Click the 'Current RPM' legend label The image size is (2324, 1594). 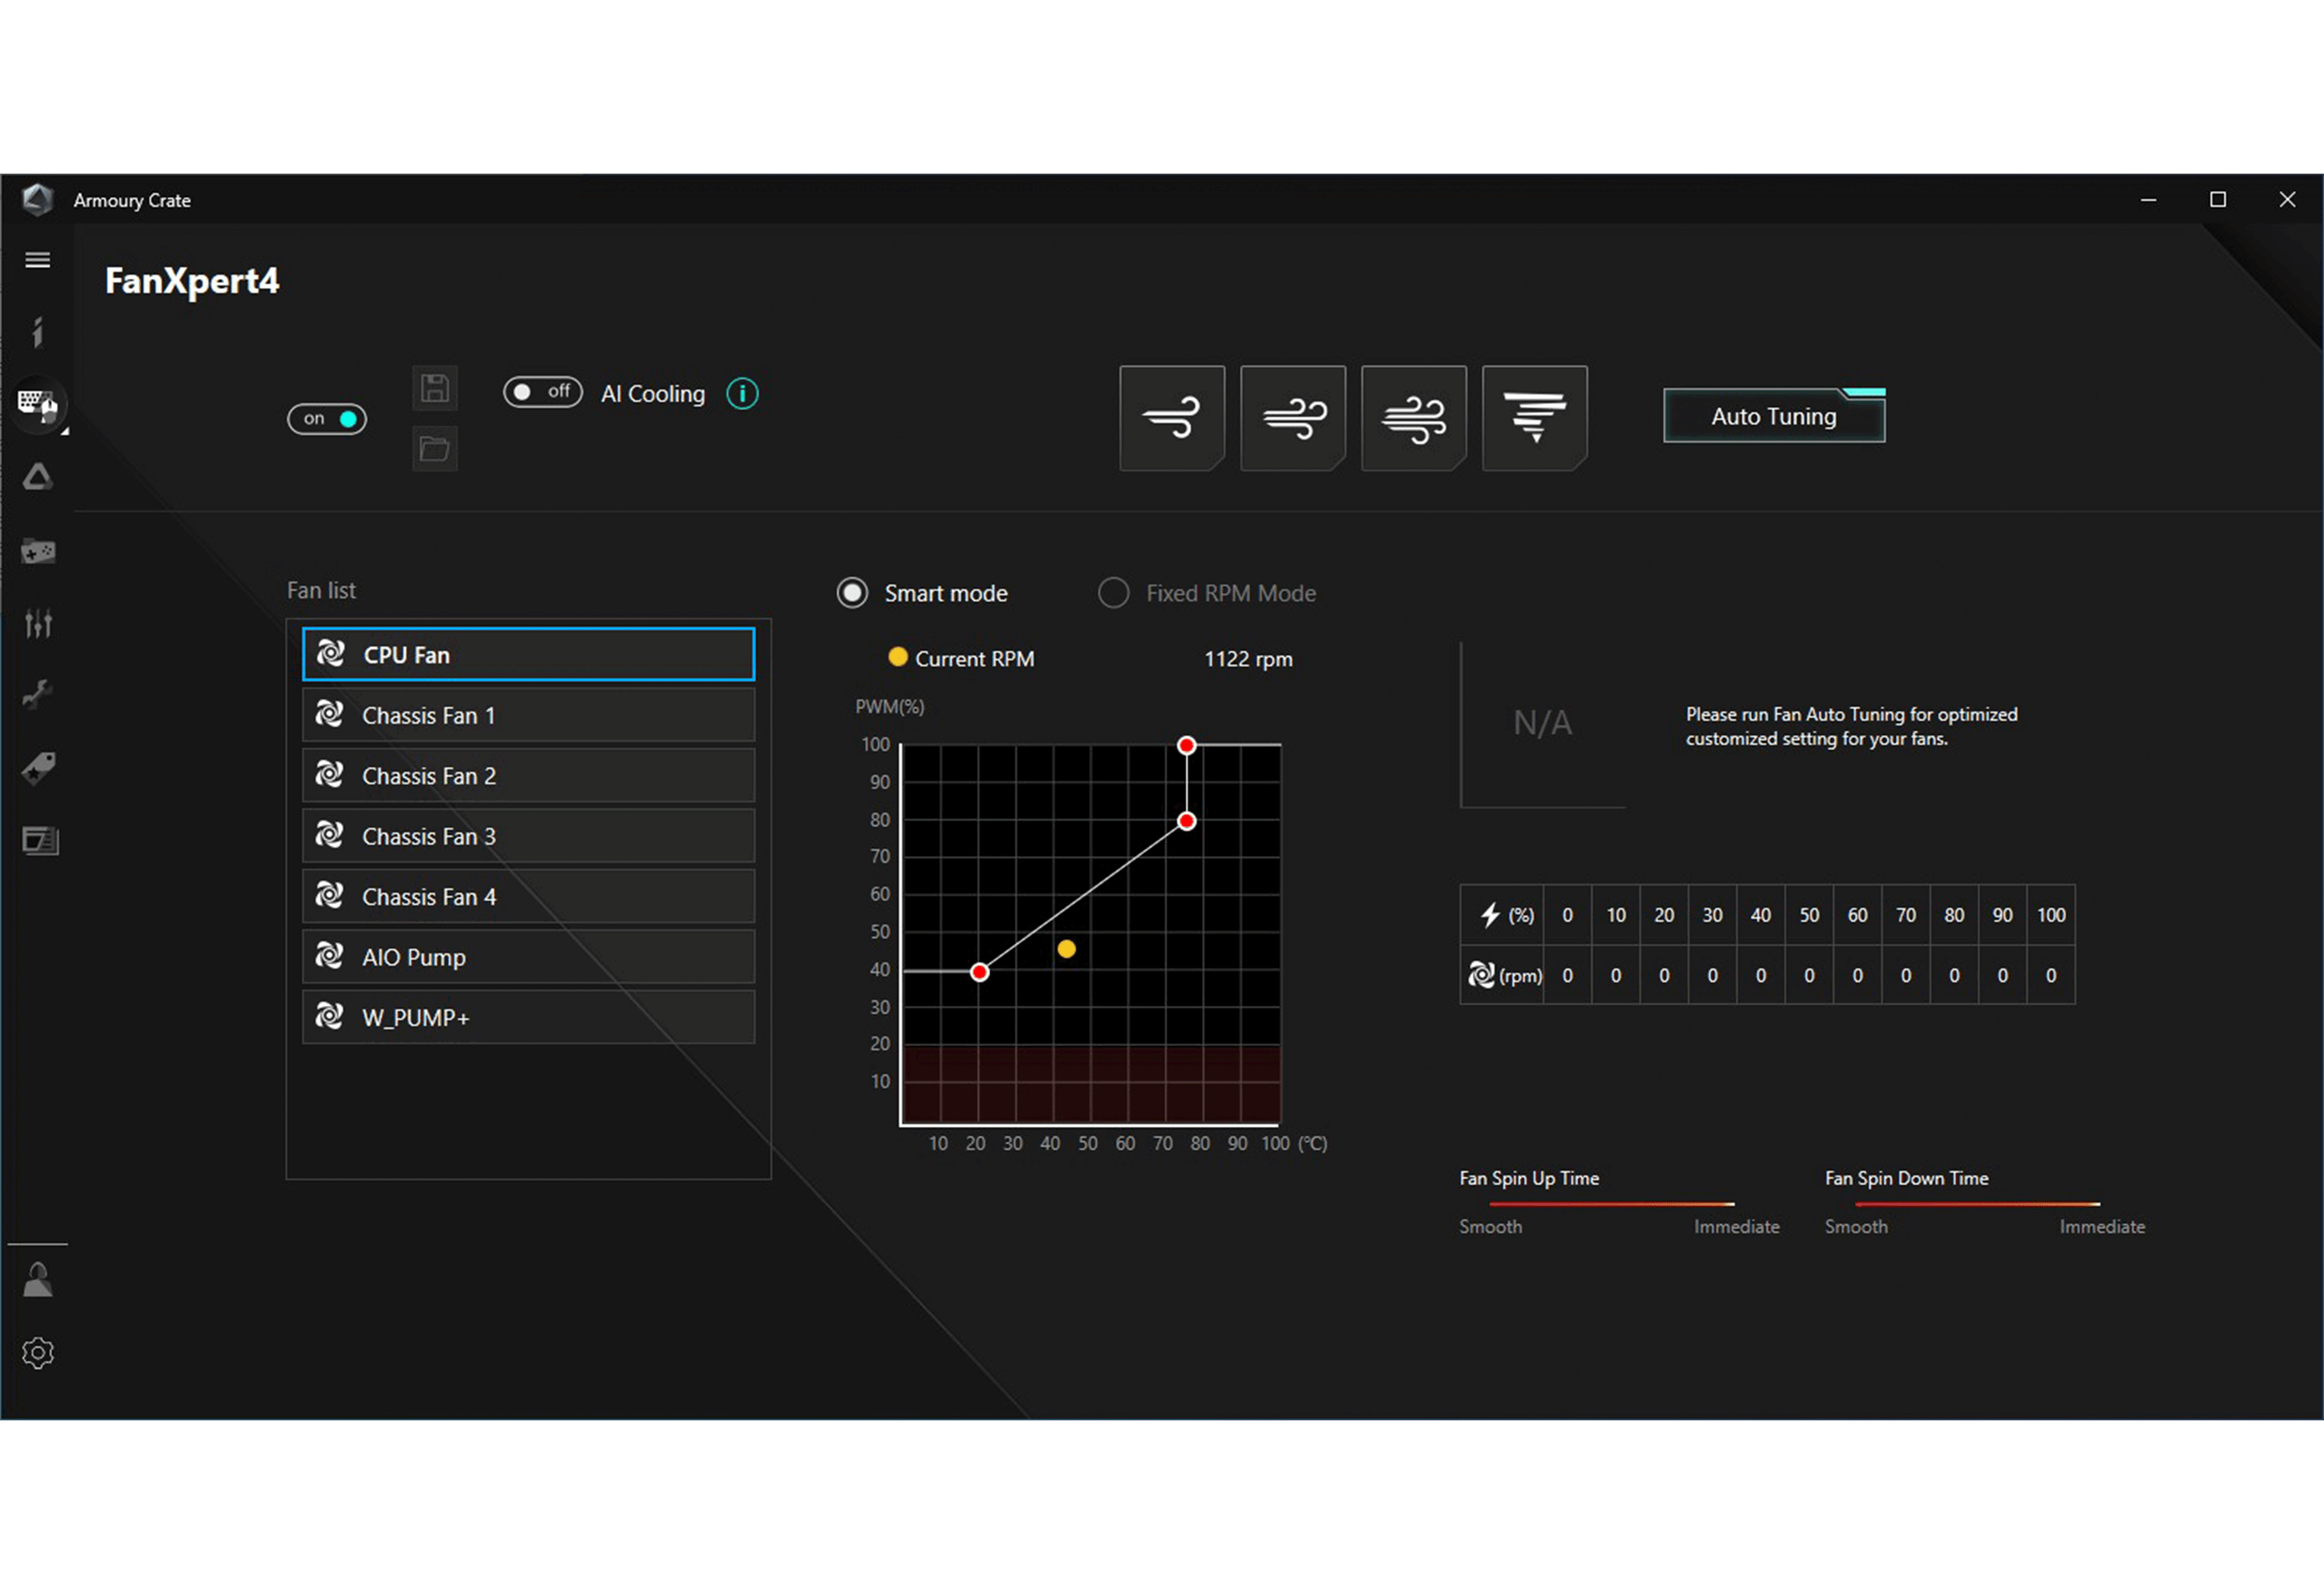(975, 659)
